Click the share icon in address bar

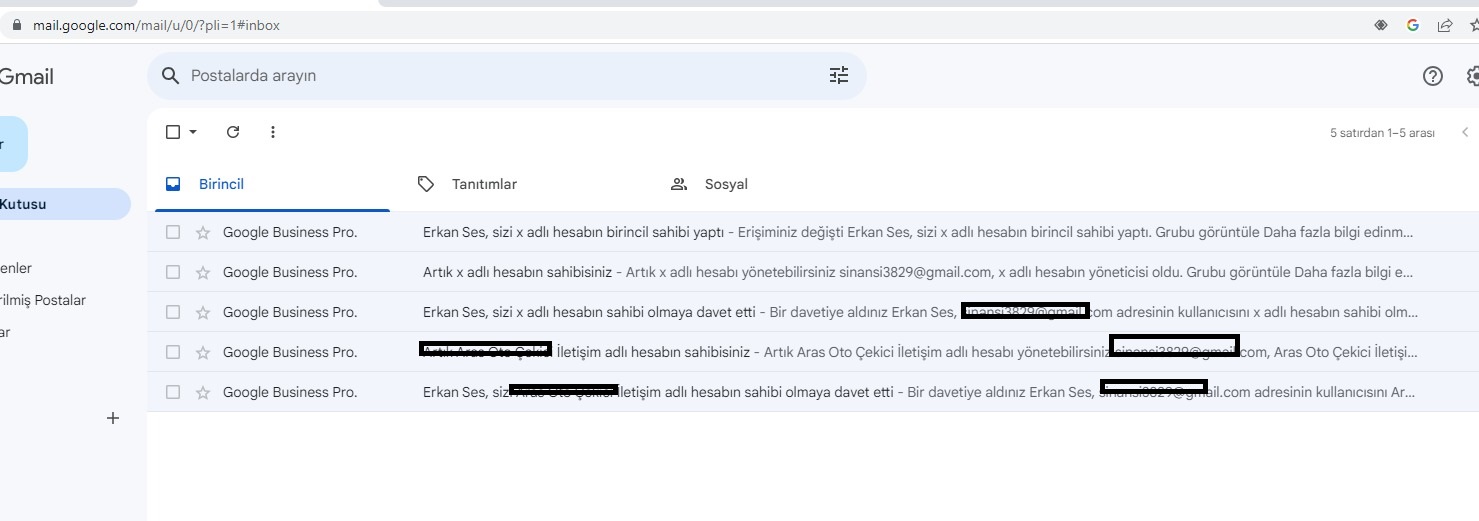1445,25
